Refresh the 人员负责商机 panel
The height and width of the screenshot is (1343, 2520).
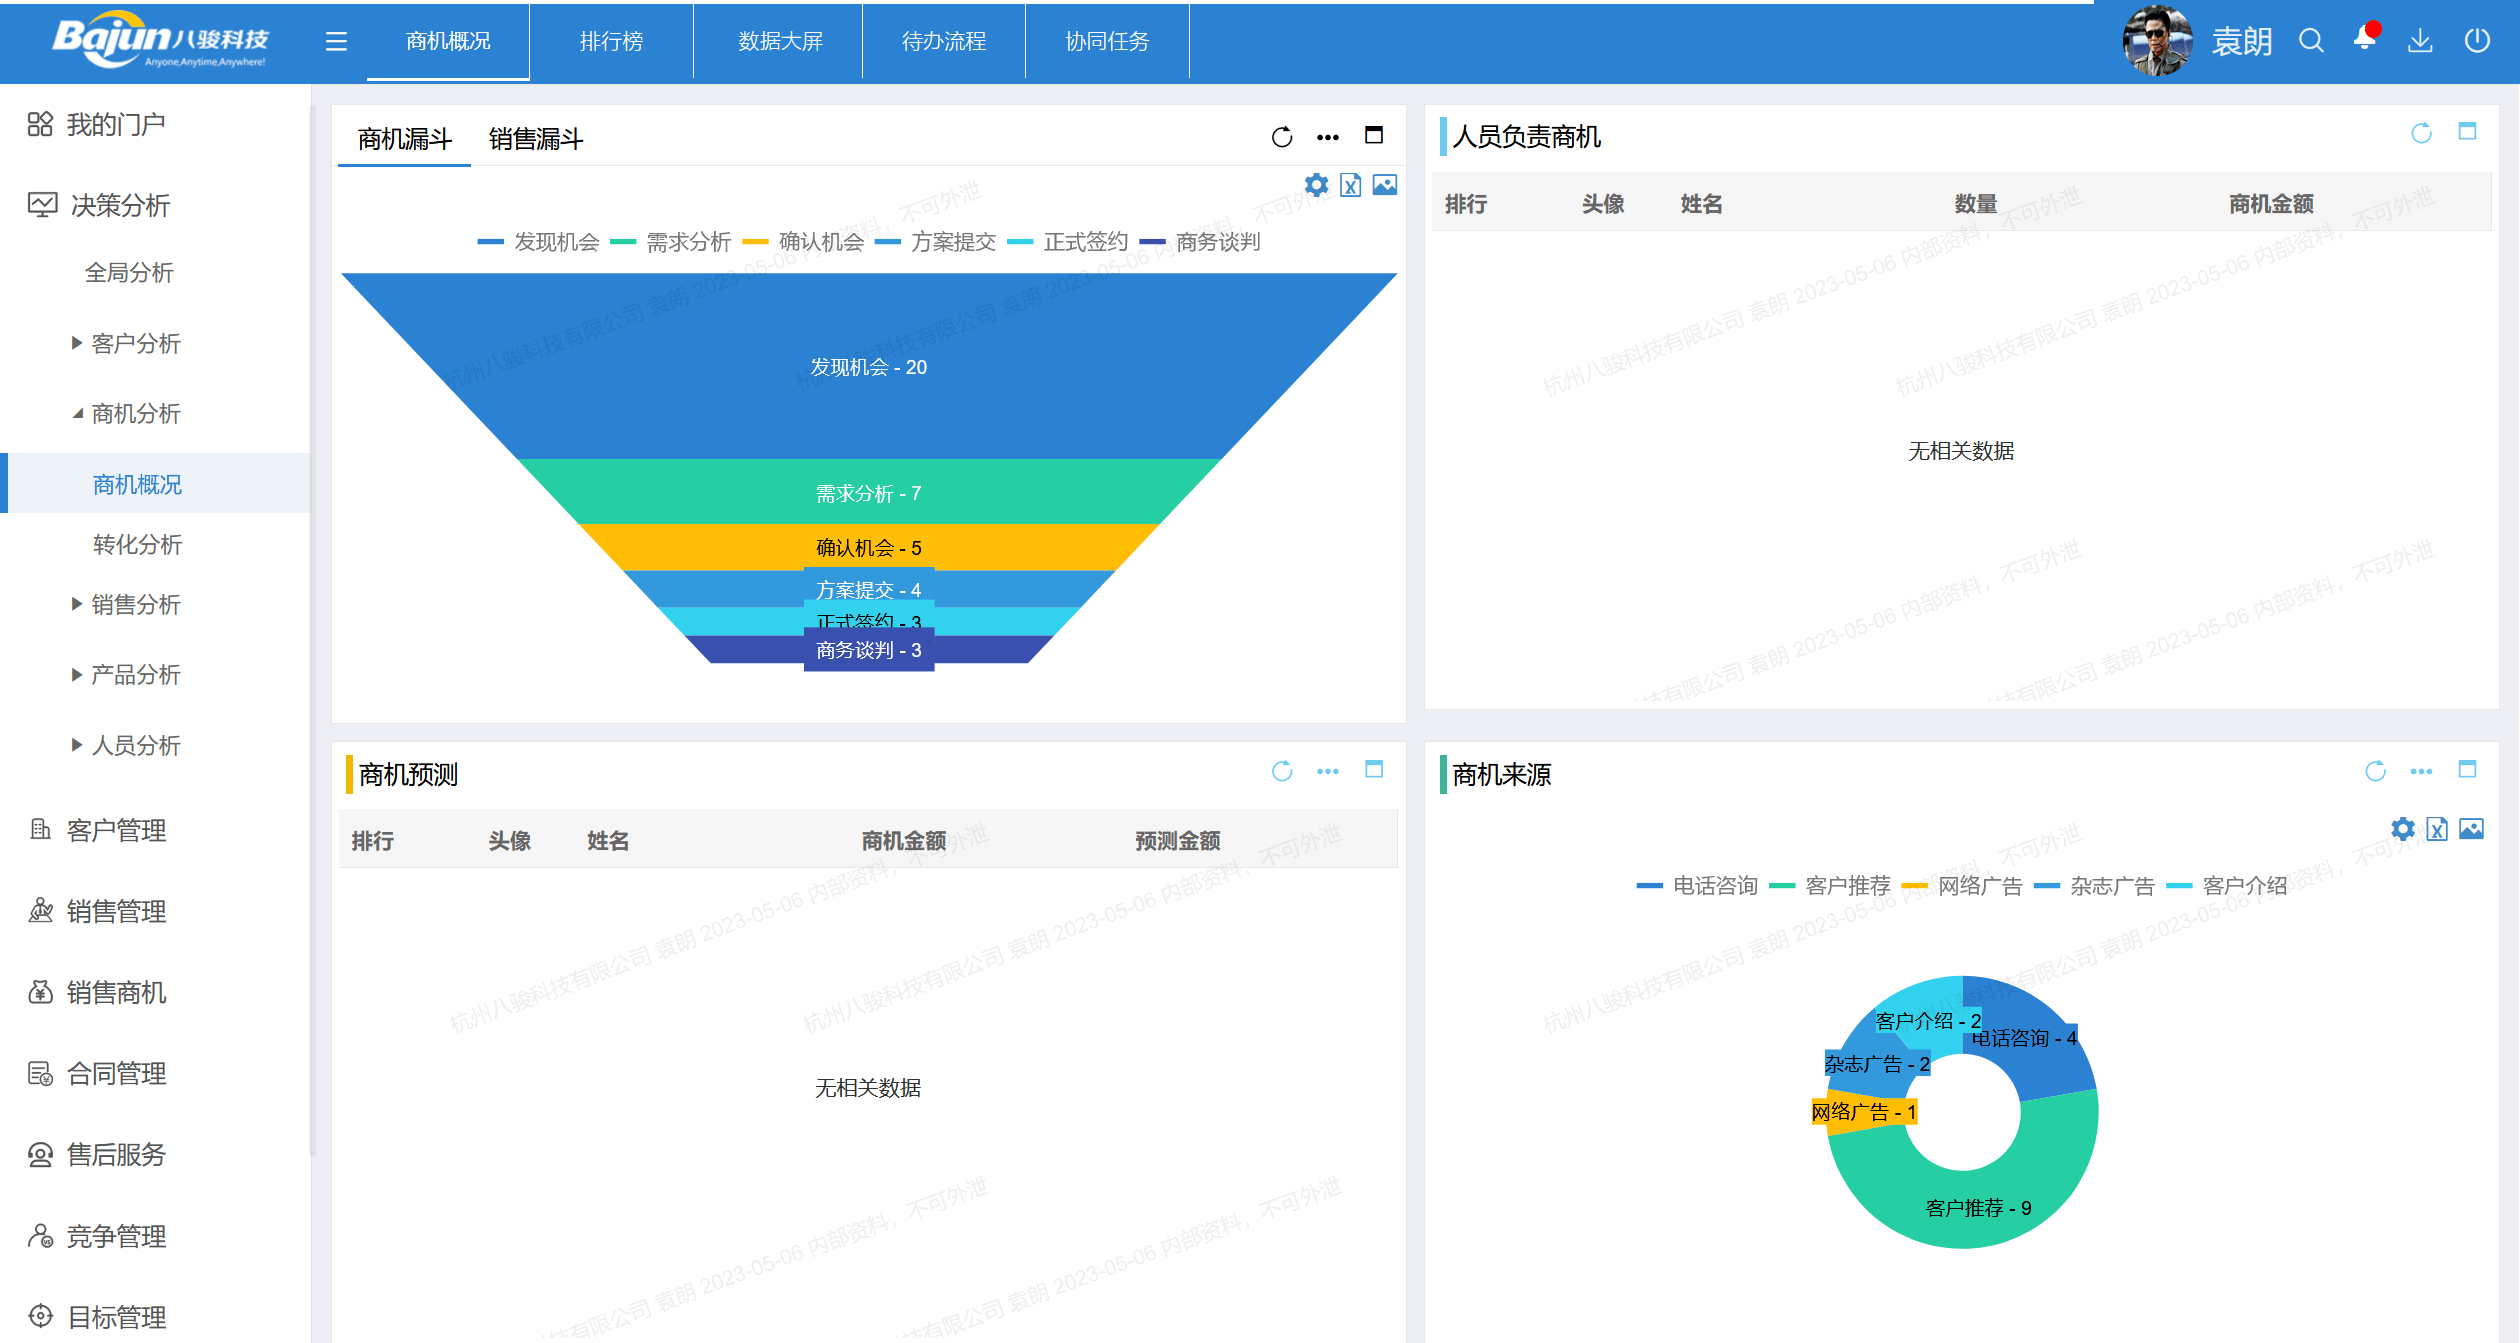[2420, 131]
